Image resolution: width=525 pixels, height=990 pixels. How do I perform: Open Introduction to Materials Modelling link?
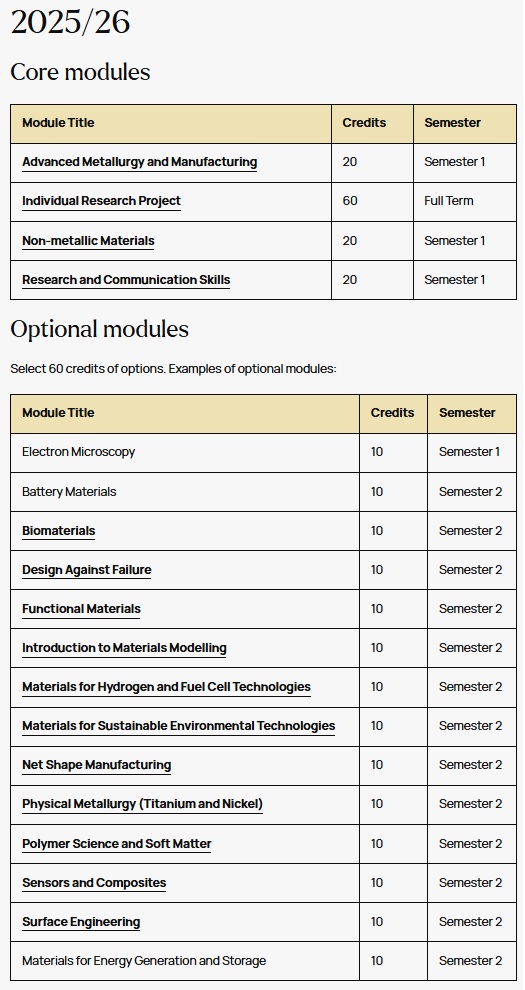click(124, 648)
